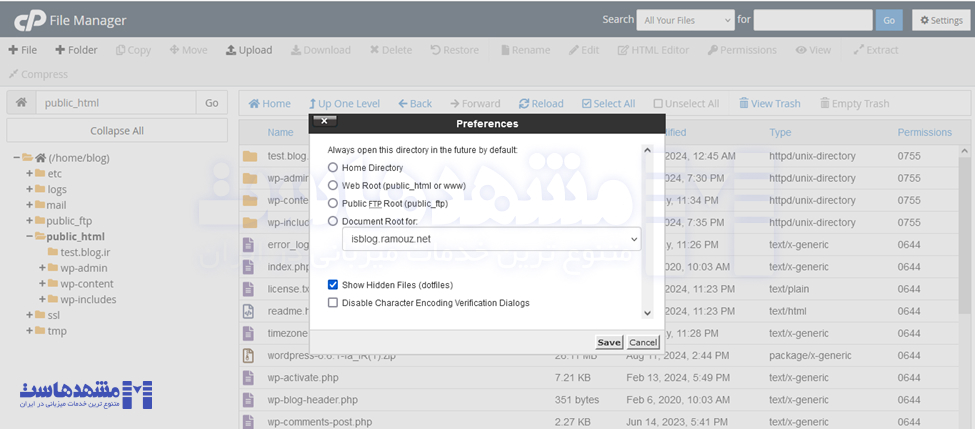975x429 pixels.
Task: Click the Edit pencil toolbar item
Action: (x=584, y=50)
